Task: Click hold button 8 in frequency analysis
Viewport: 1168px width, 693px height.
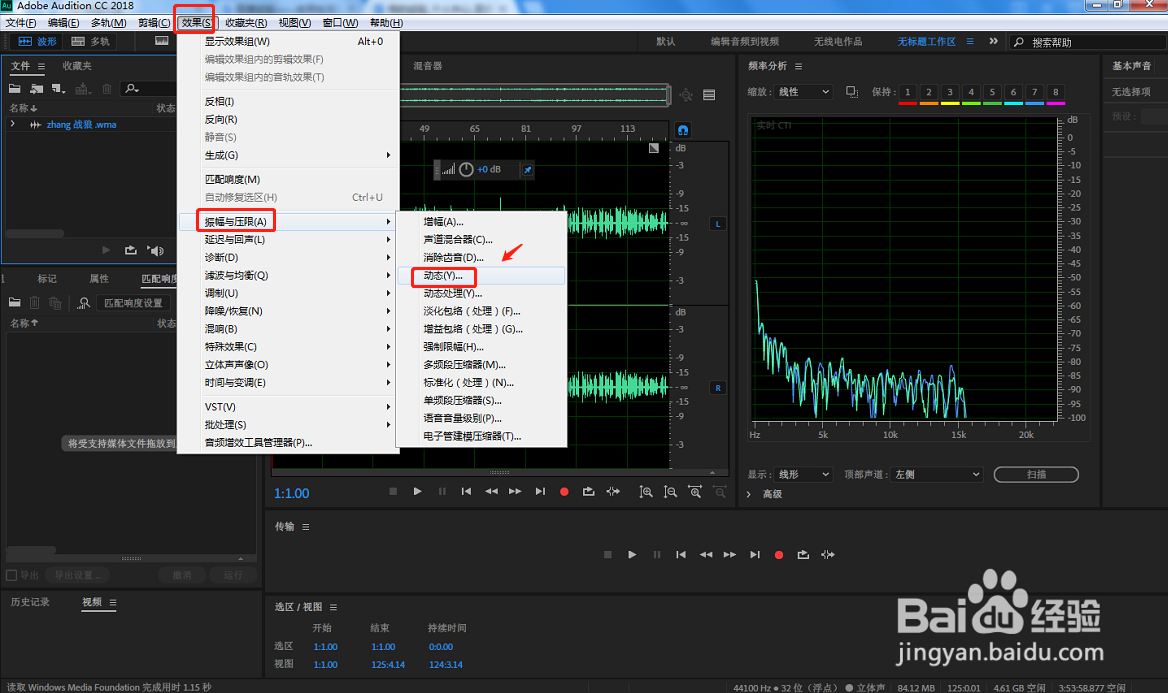Action: [1056, 92]
